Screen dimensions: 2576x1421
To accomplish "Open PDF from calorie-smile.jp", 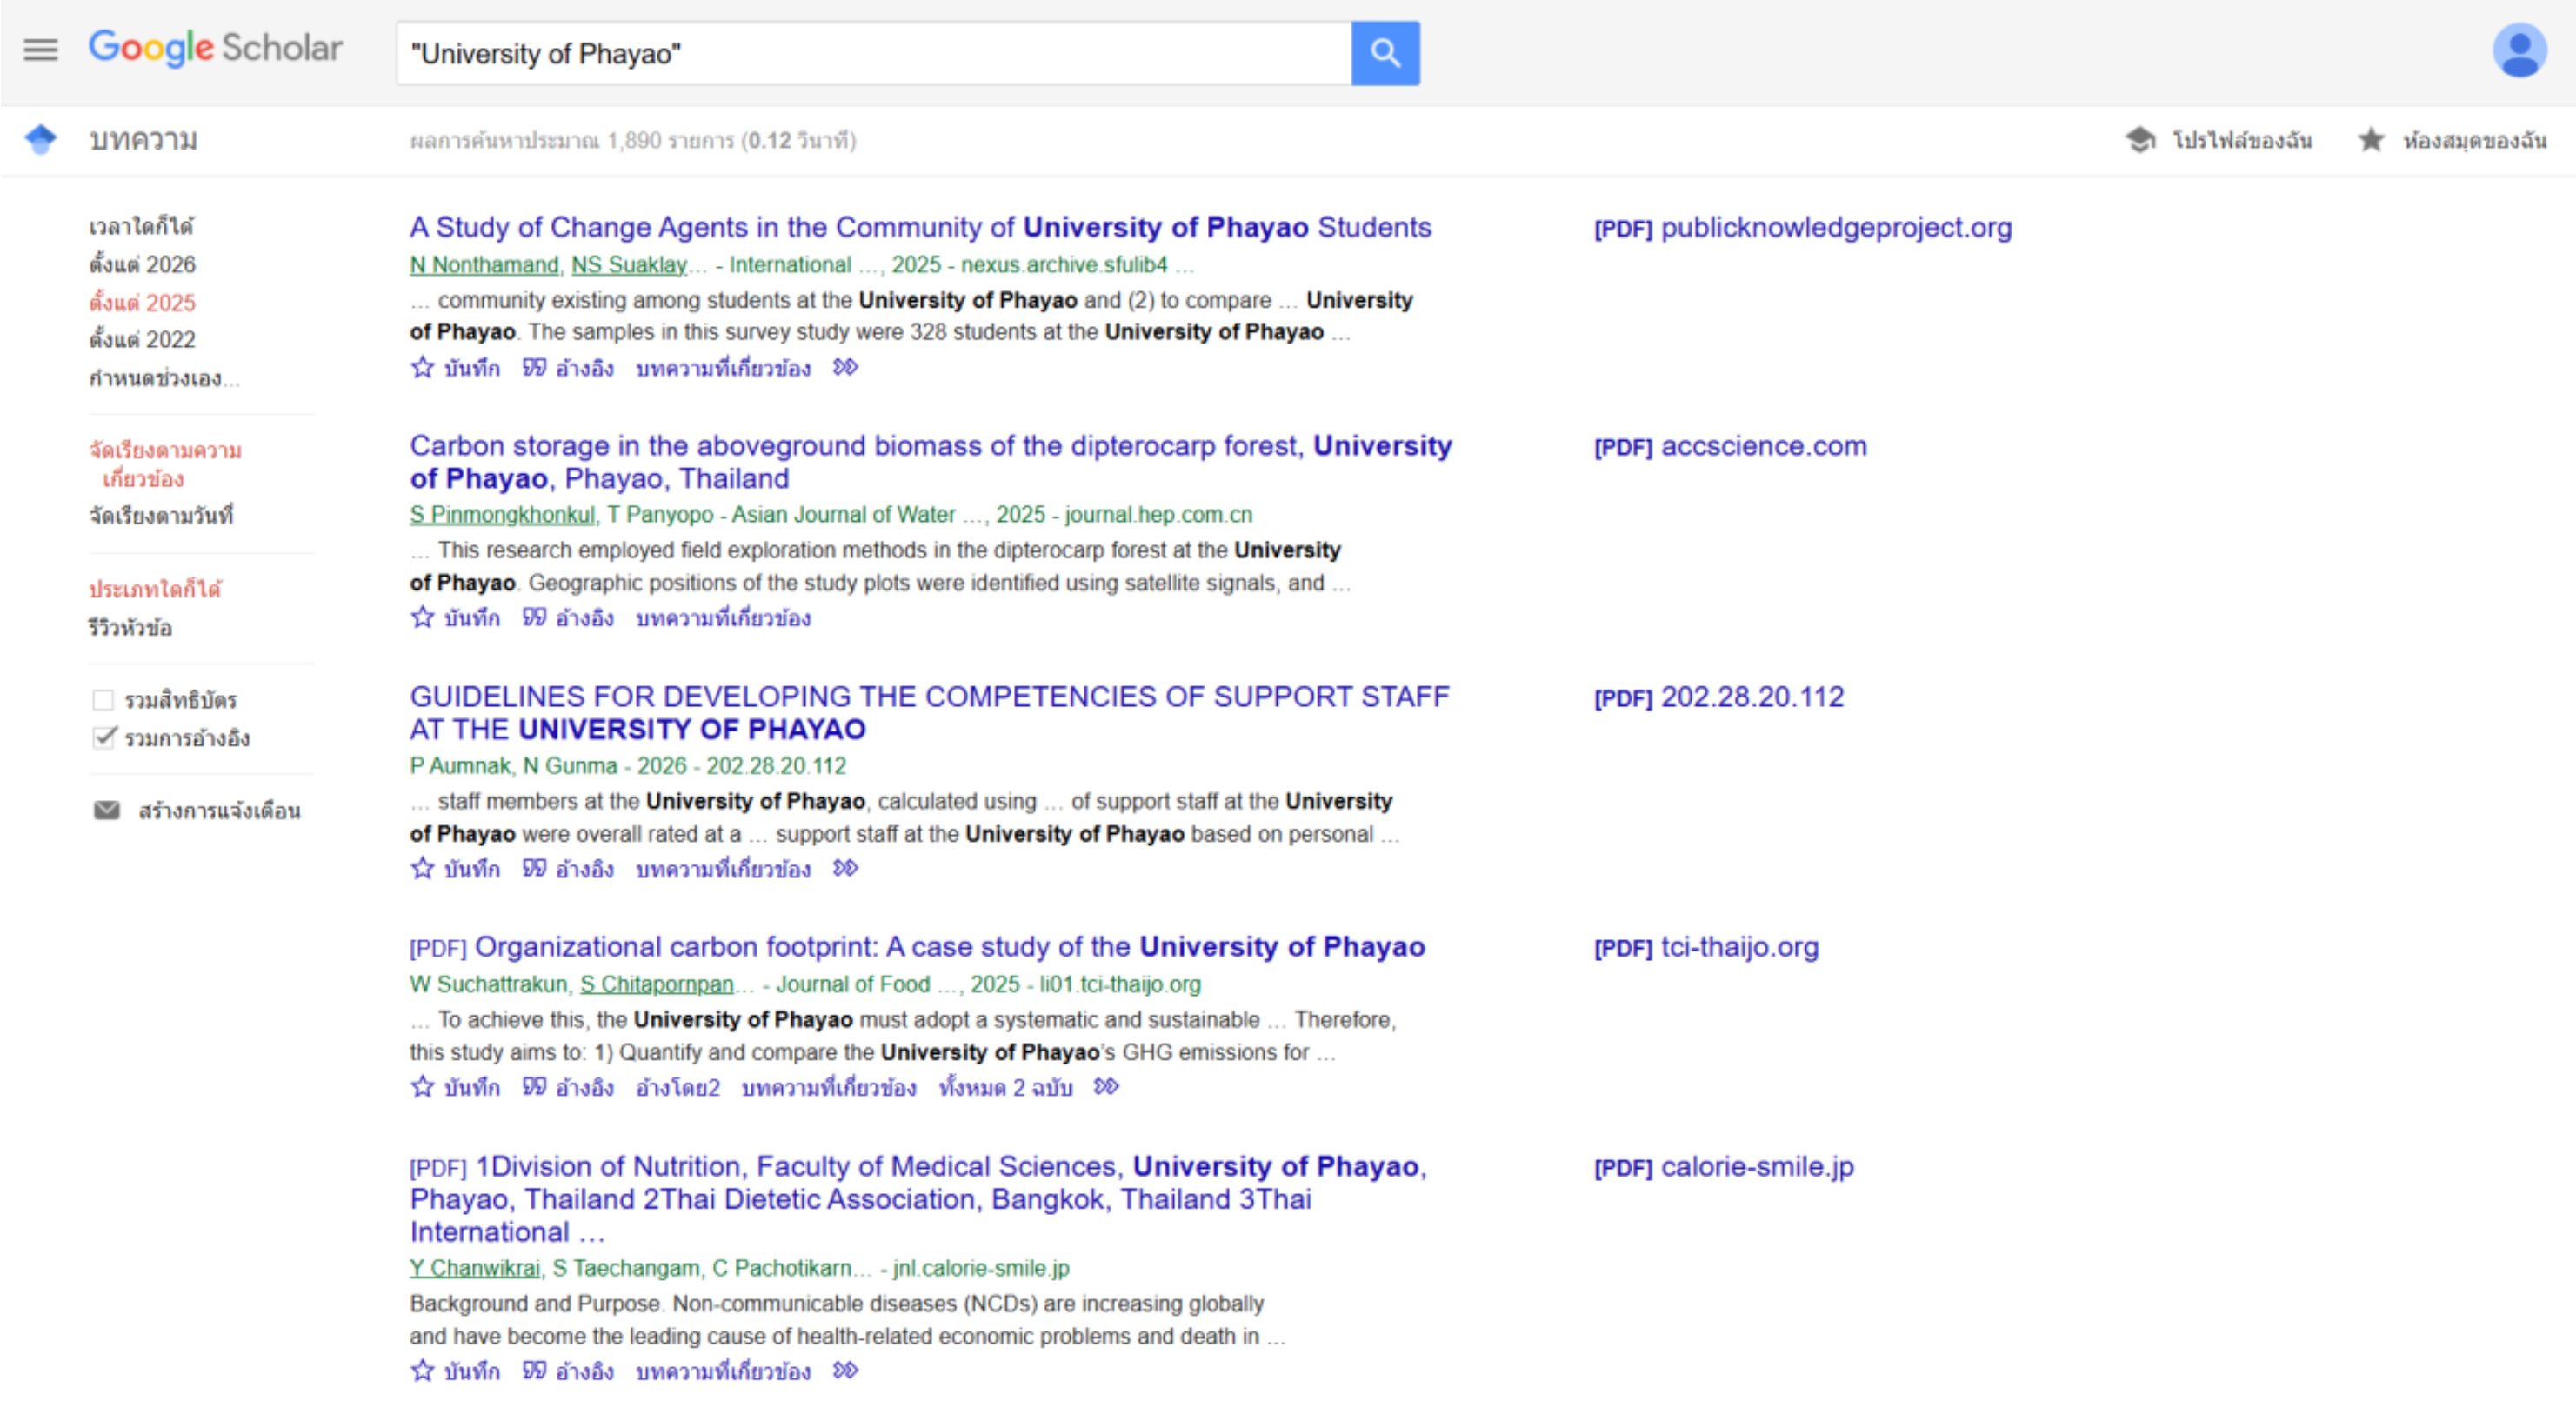I will [x=1723, y=1167].
